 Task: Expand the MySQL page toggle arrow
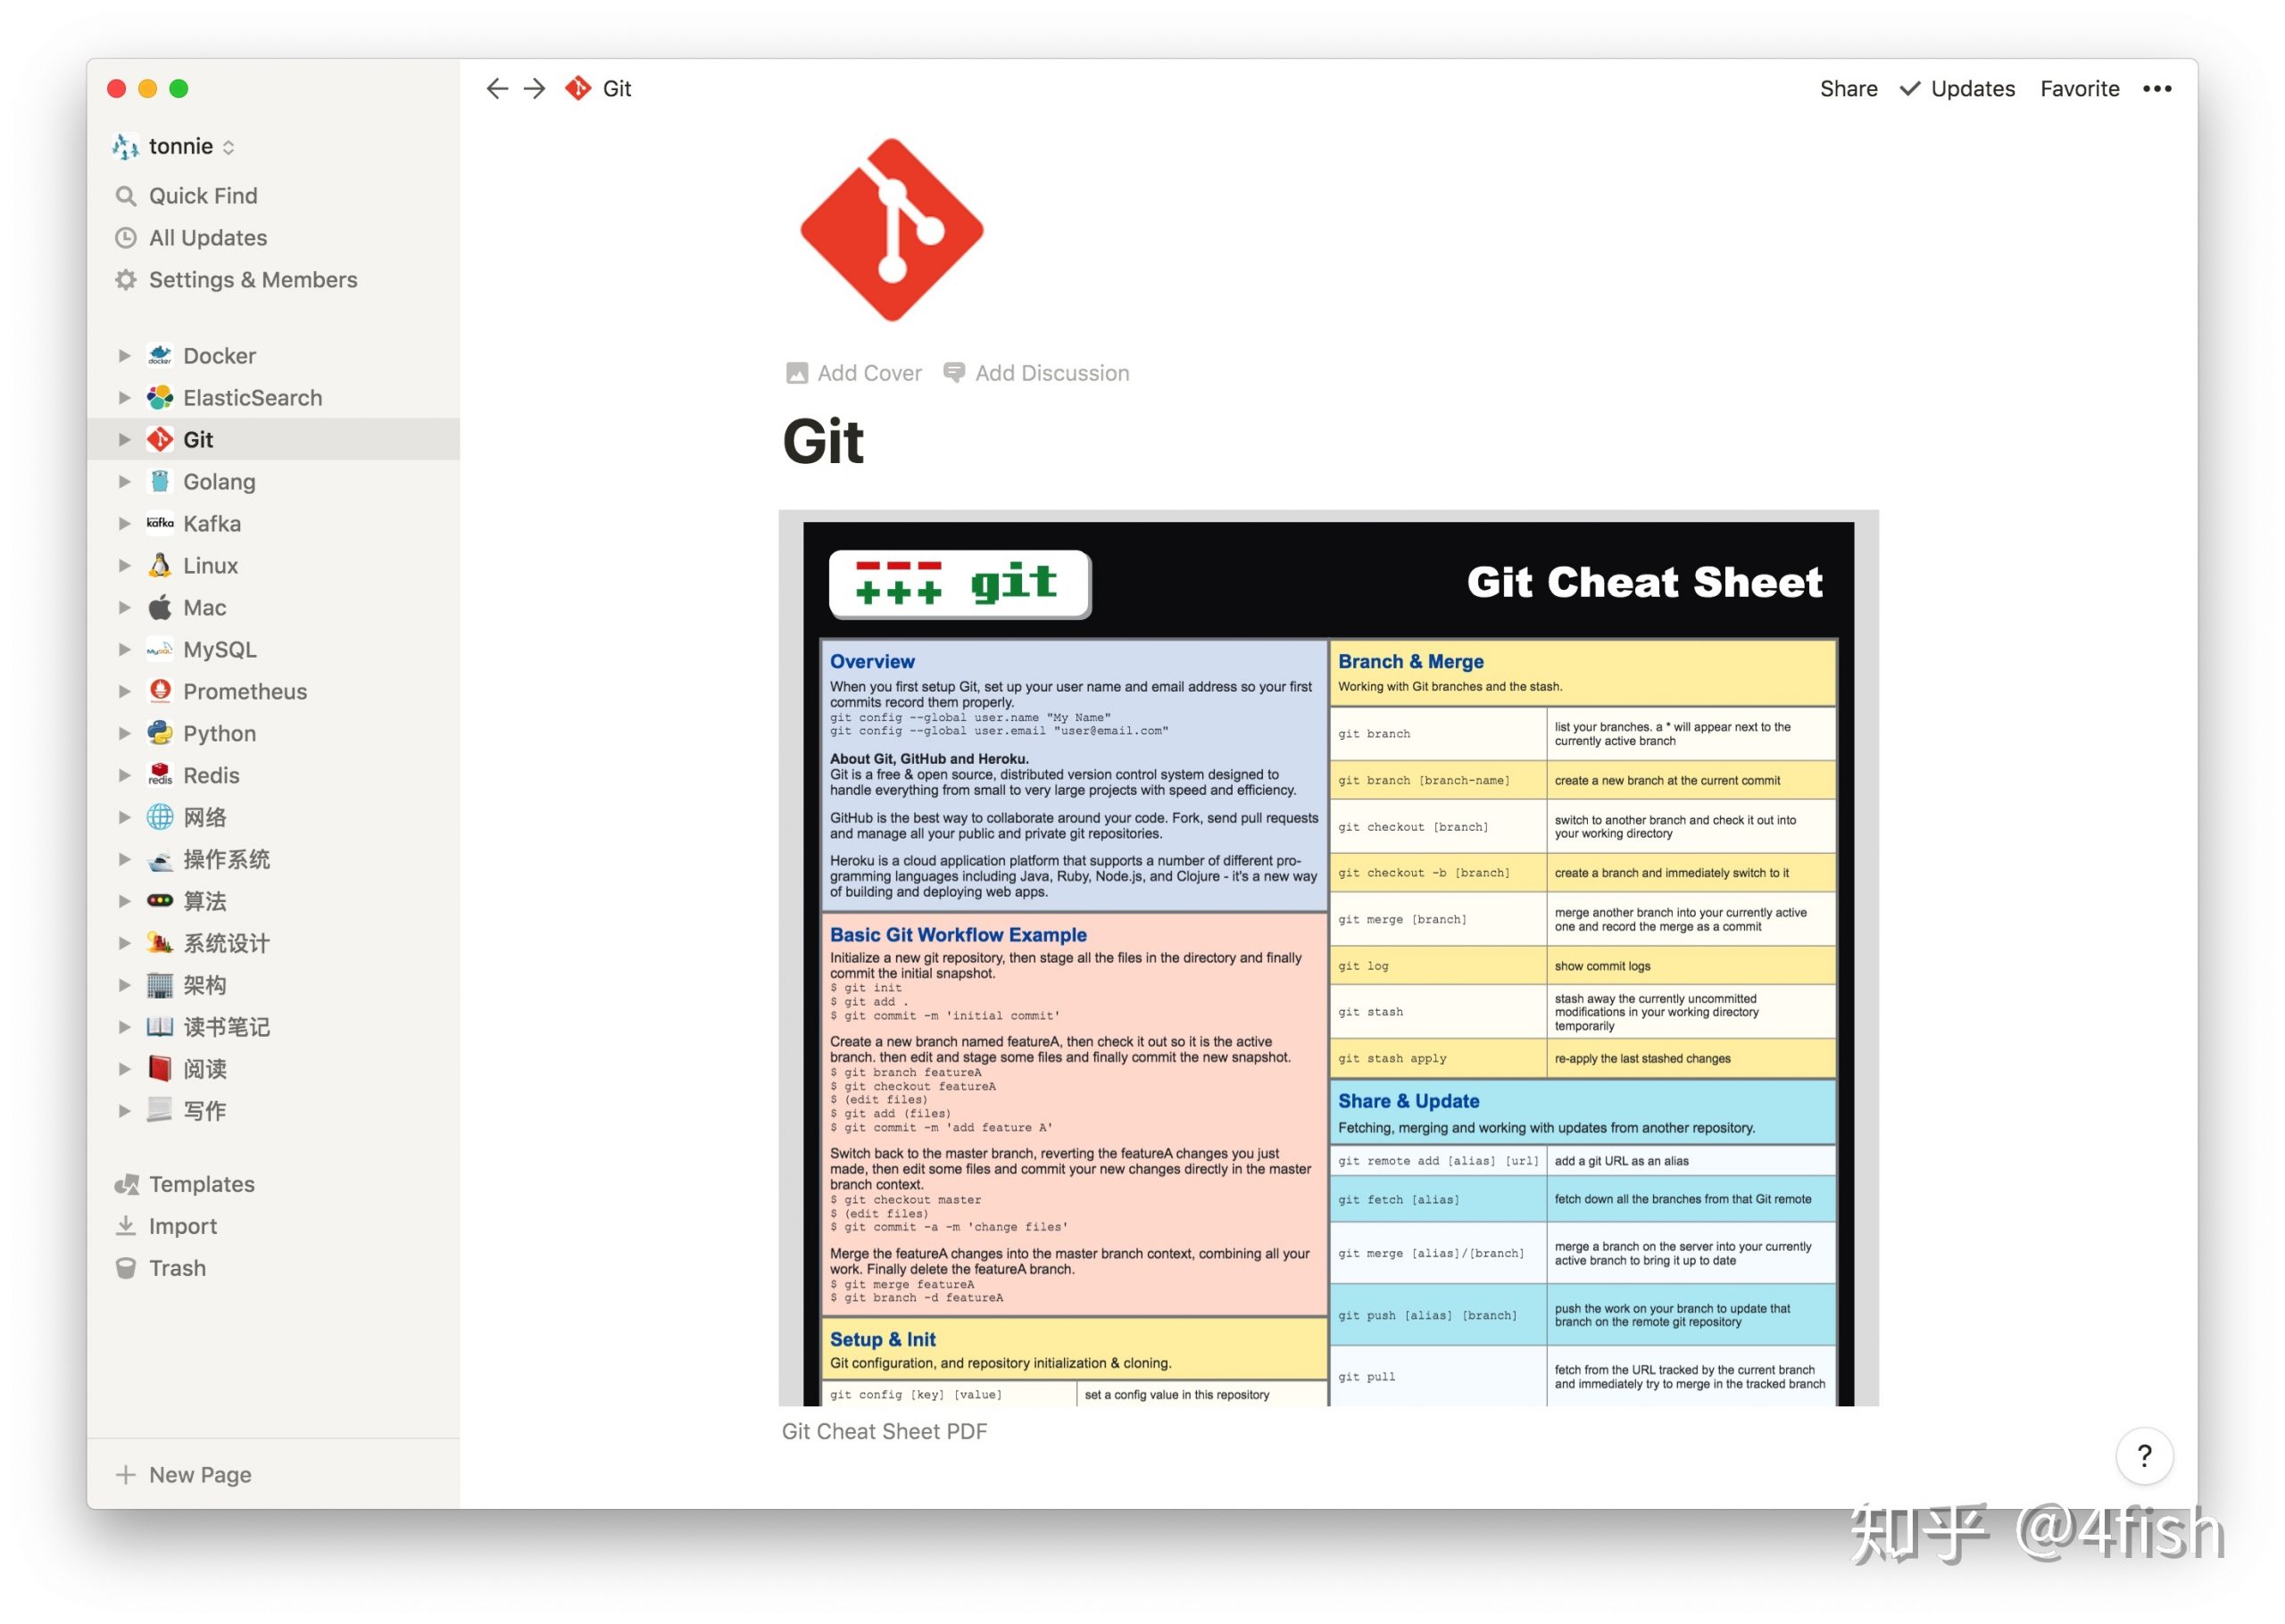click(x=124, y=650)
